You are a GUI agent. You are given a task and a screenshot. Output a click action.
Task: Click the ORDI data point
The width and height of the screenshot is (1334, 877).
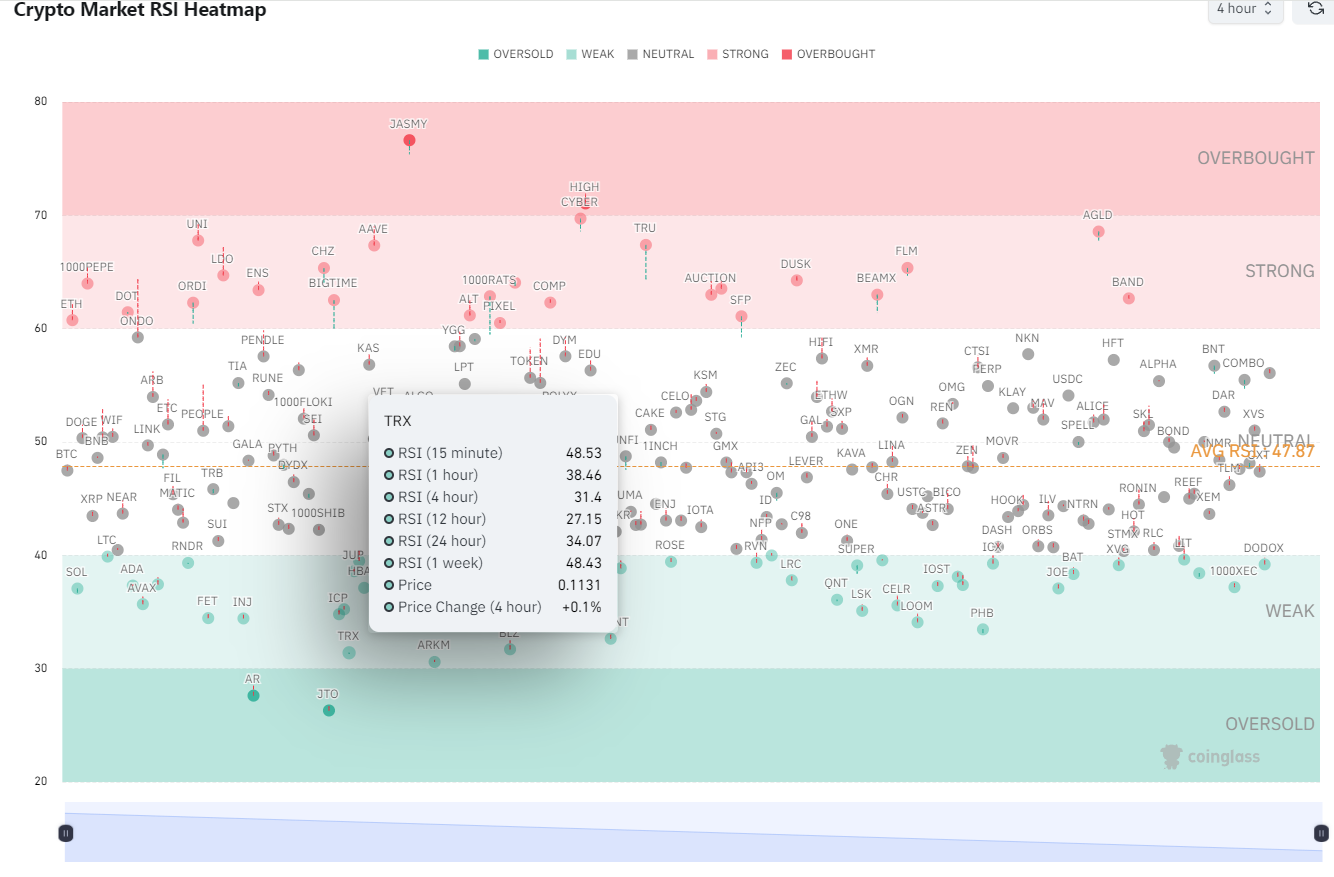(x=193, y=303)
